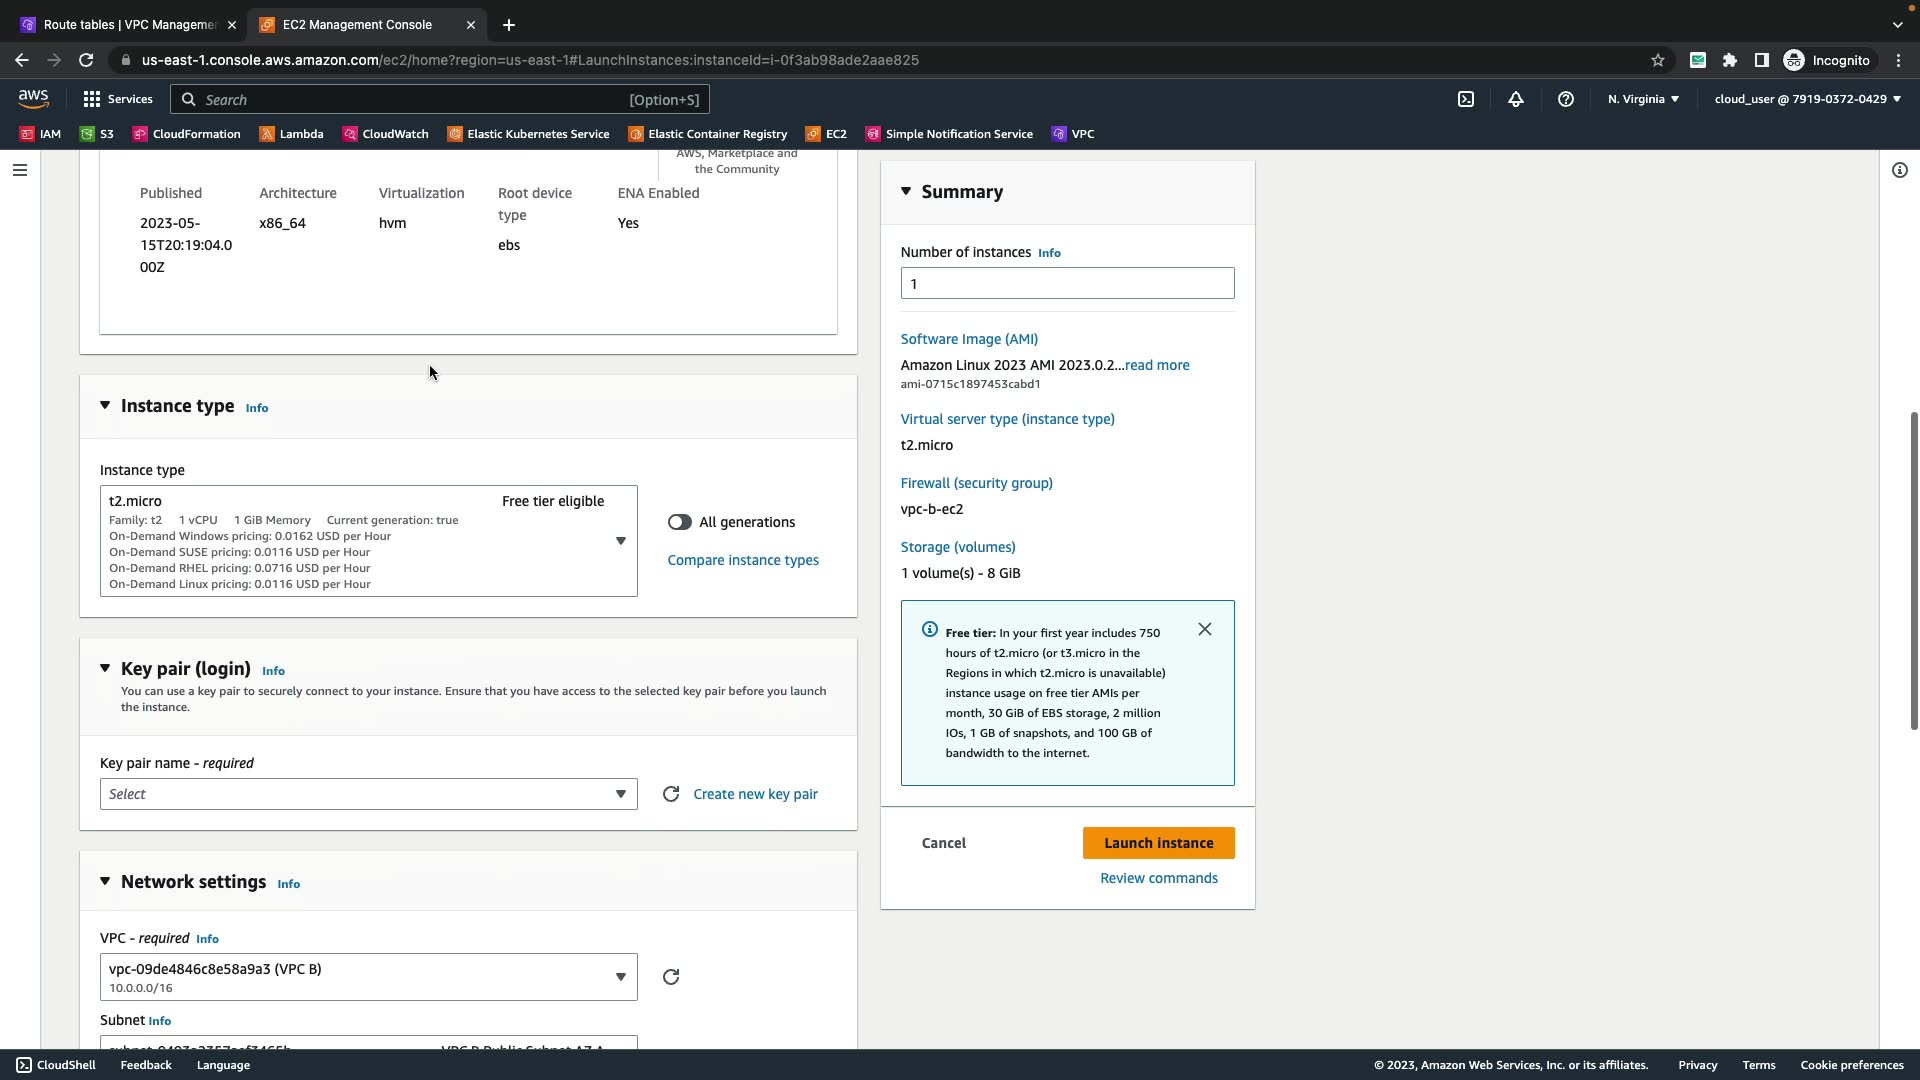Switch to Route tables VPC browser tab
Image resolution: width=1920 pixels, height=1080 pixels.
[128, 25]
